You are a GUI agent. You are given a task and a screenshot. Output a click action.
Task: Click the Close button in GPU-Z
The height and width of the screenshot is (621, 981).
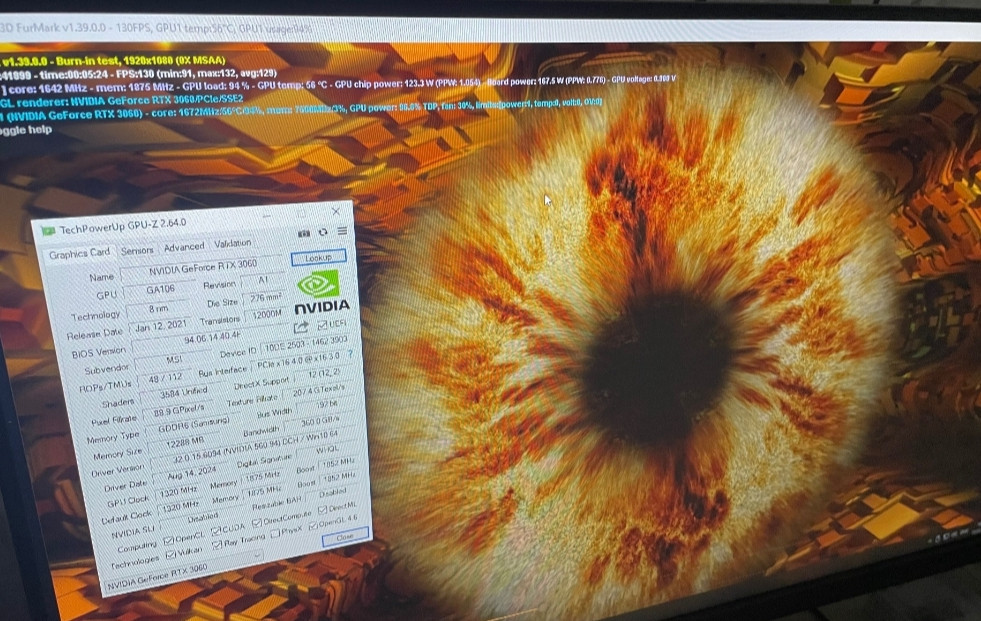click(345, 536)
